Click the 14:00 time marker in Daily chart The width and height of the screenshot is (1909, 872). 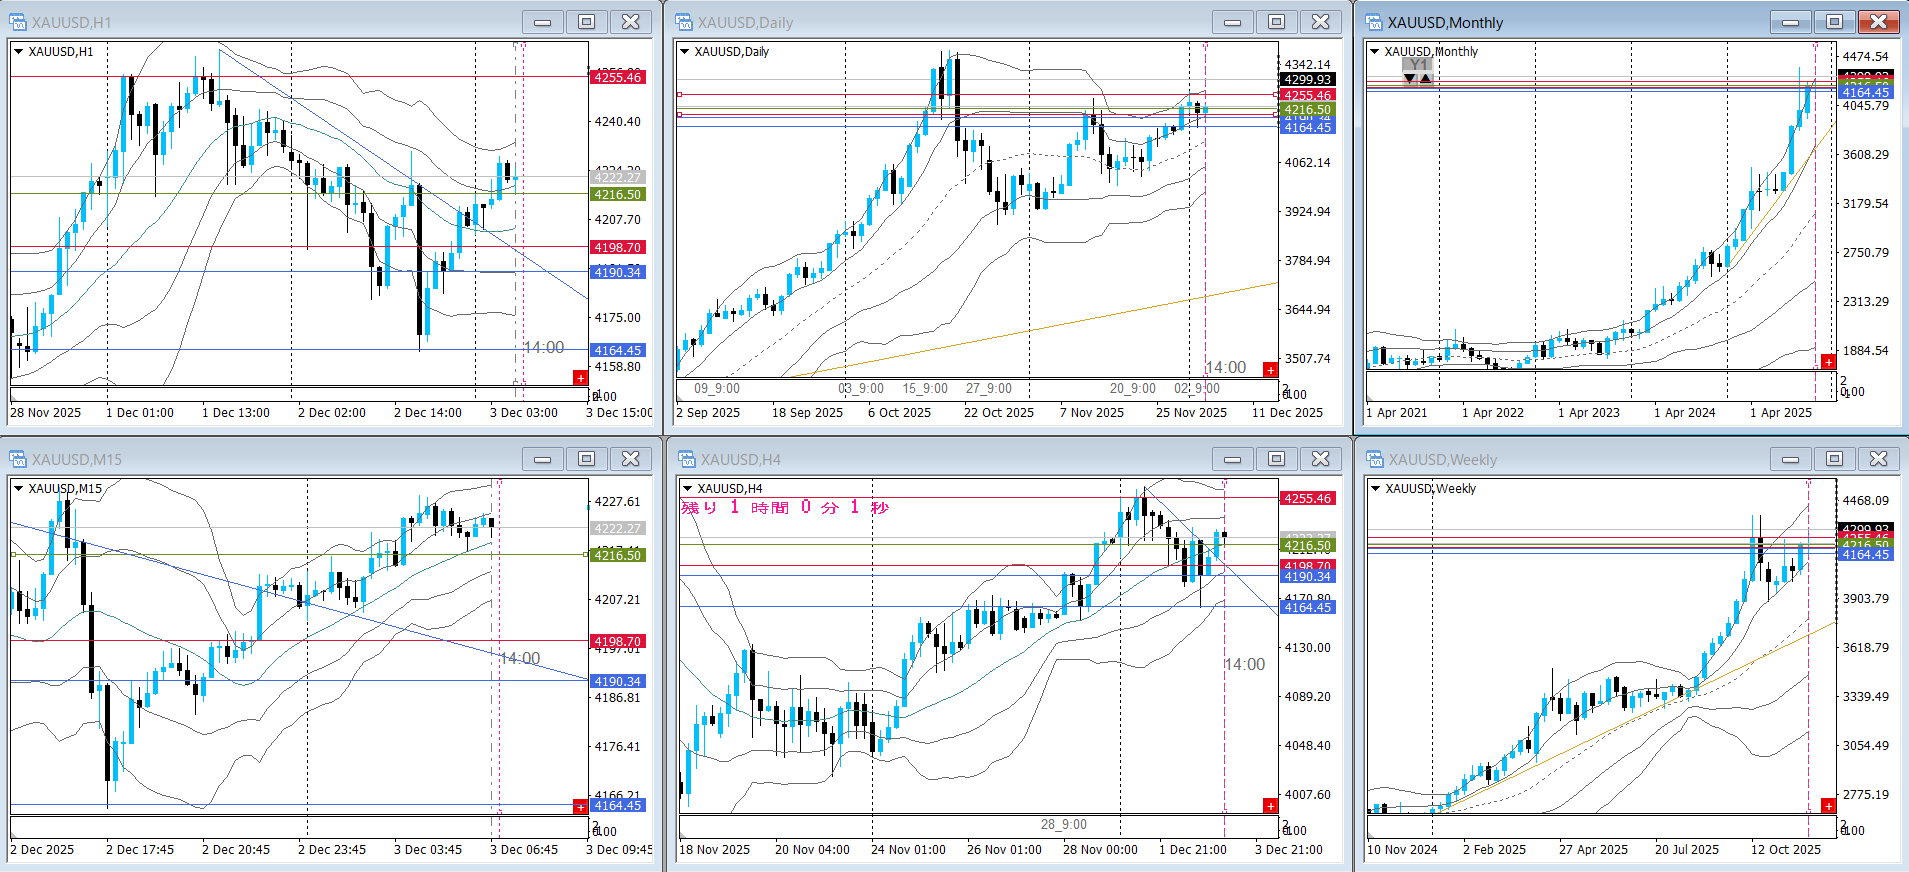click(x=1226, y=367)
